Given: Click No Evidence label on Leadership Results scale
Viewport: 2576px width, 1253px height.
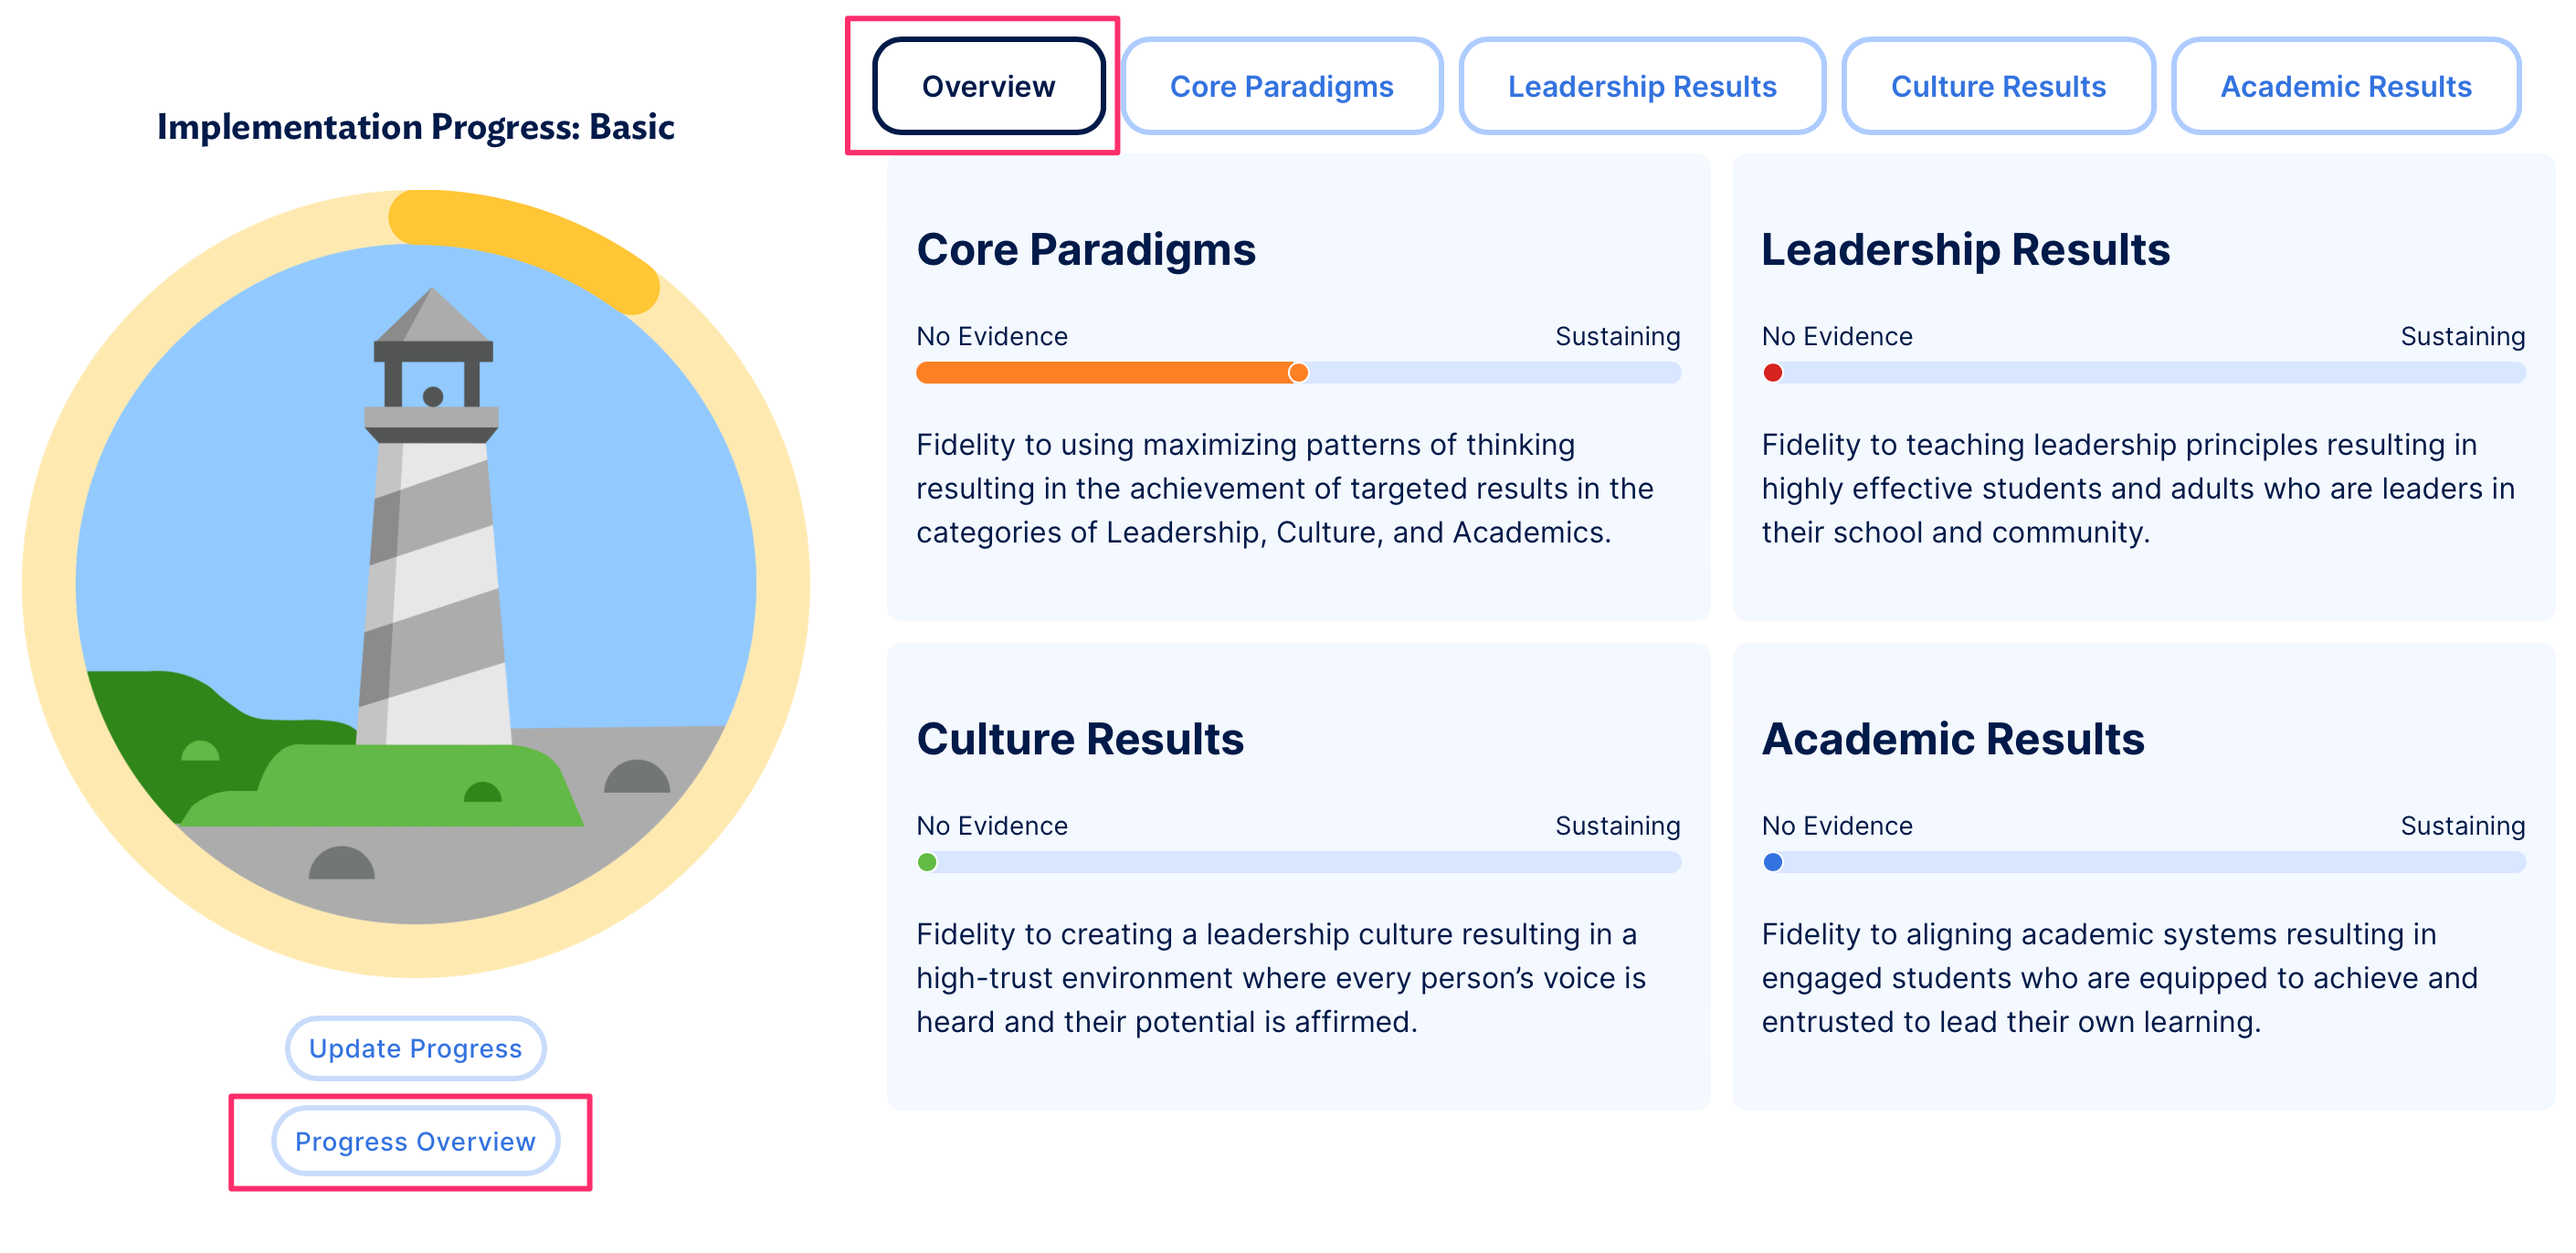Looking at the screenshot, I should point(1836,336).
